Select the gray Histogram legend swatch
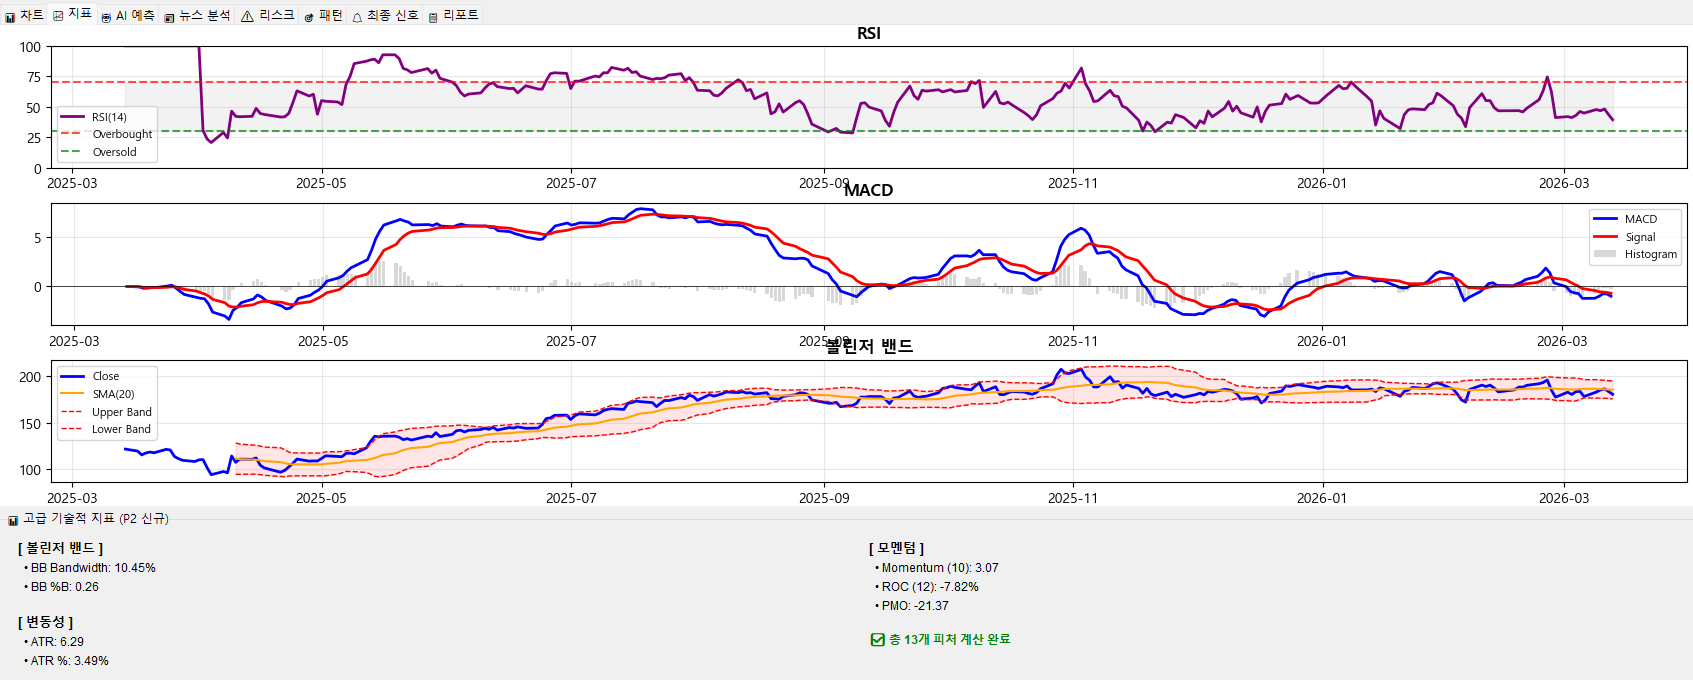The width and height of the screenshot is (1693, 680). coord(1605,254)
